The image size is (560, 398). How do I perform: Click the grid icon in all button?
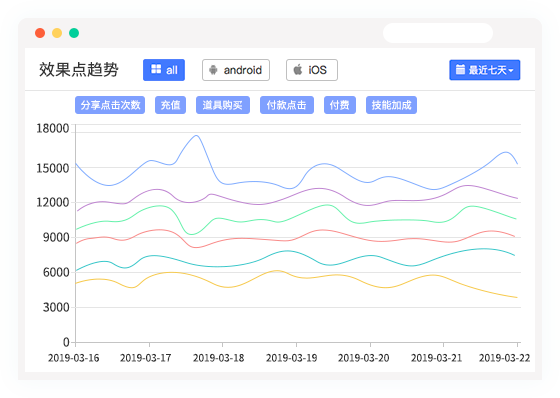pos(156,69)
